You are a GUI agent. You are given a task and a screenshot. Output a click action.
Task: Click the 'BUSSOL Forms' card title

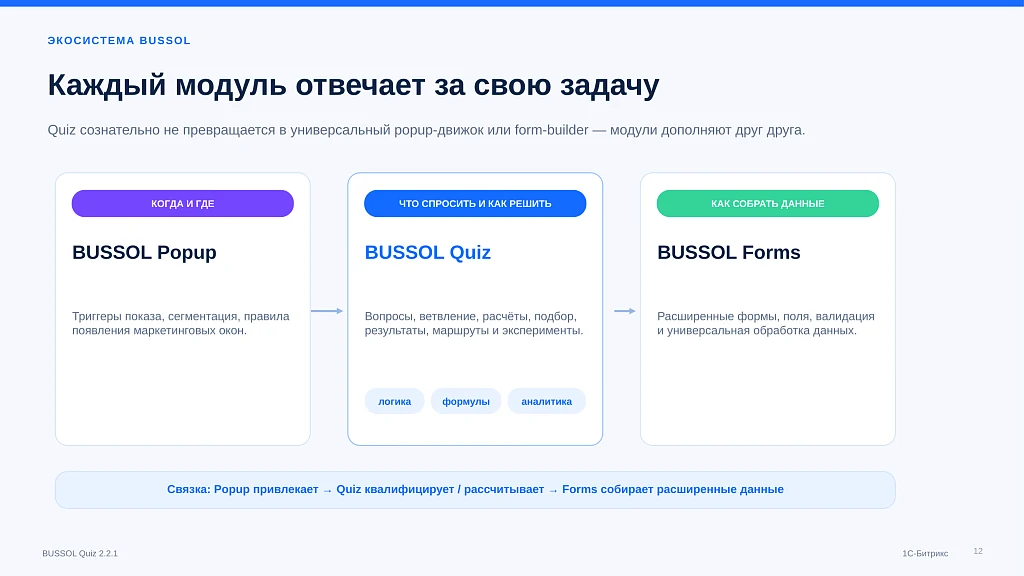(x=729, y=252)
